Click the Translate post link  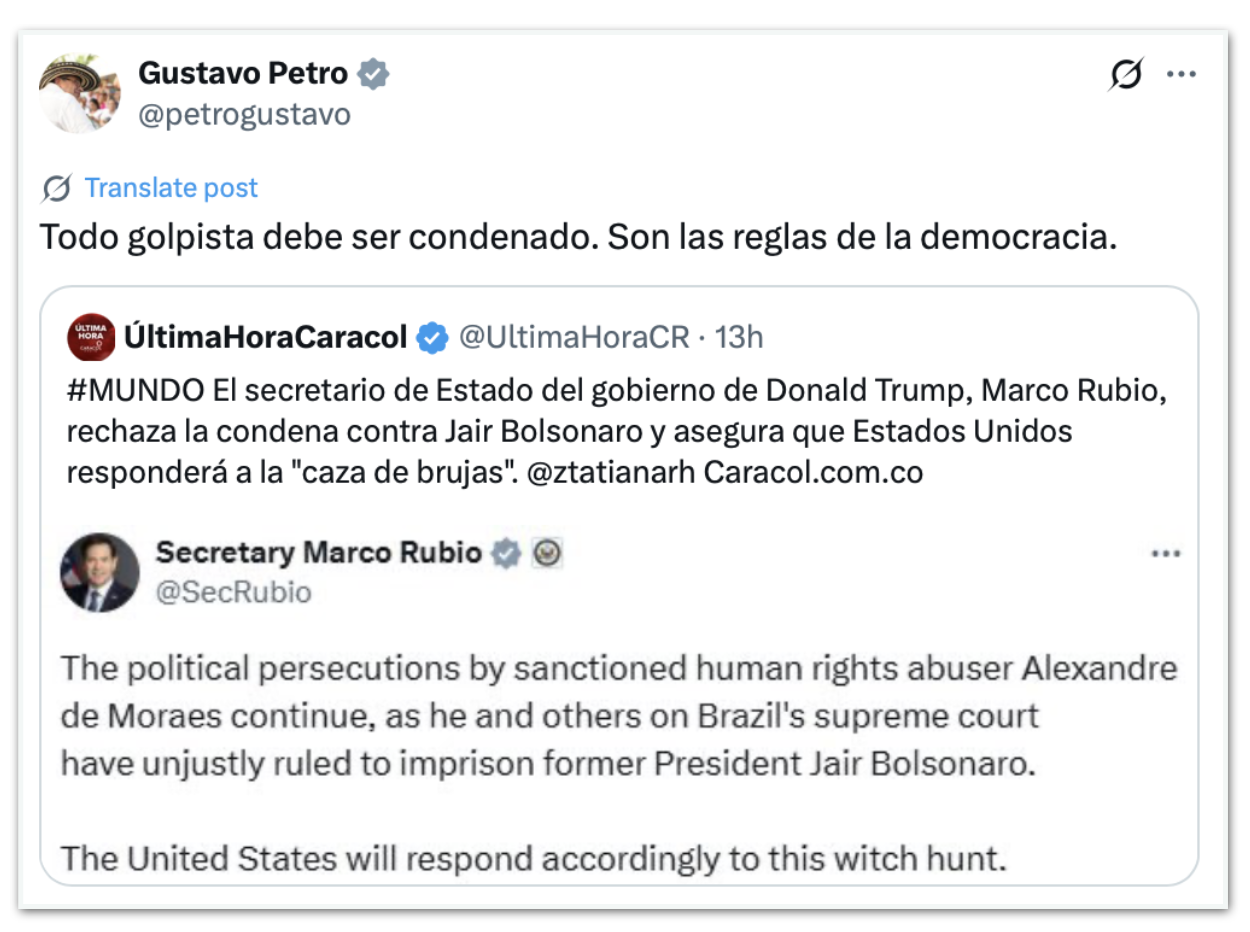(x=171, y=188)
